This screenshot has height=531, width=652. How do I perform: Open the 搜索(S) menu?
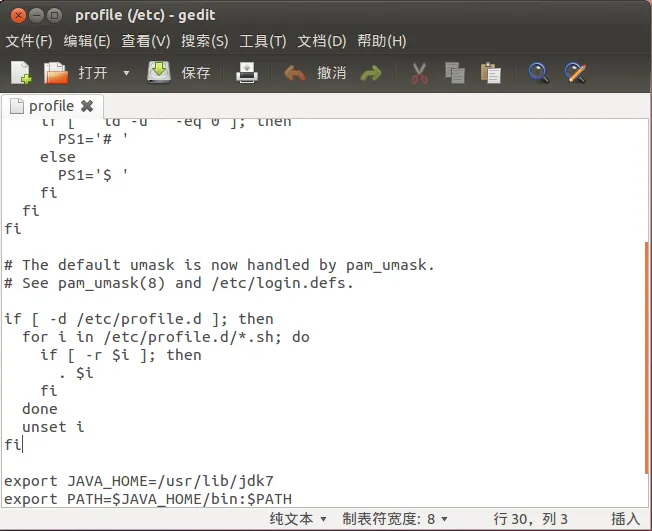click(205, 41)
